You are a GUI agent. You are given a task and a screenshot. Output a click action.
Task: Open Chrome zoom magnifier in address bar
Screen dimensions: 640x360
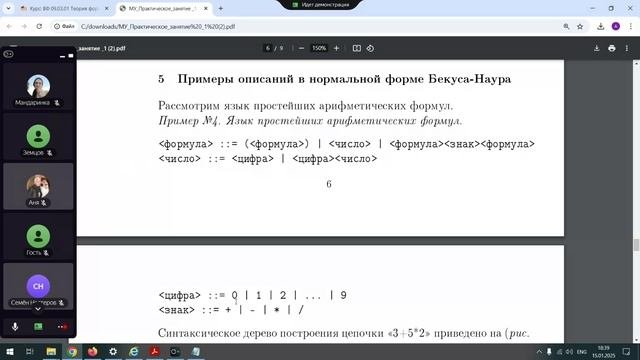pos(567,26)
